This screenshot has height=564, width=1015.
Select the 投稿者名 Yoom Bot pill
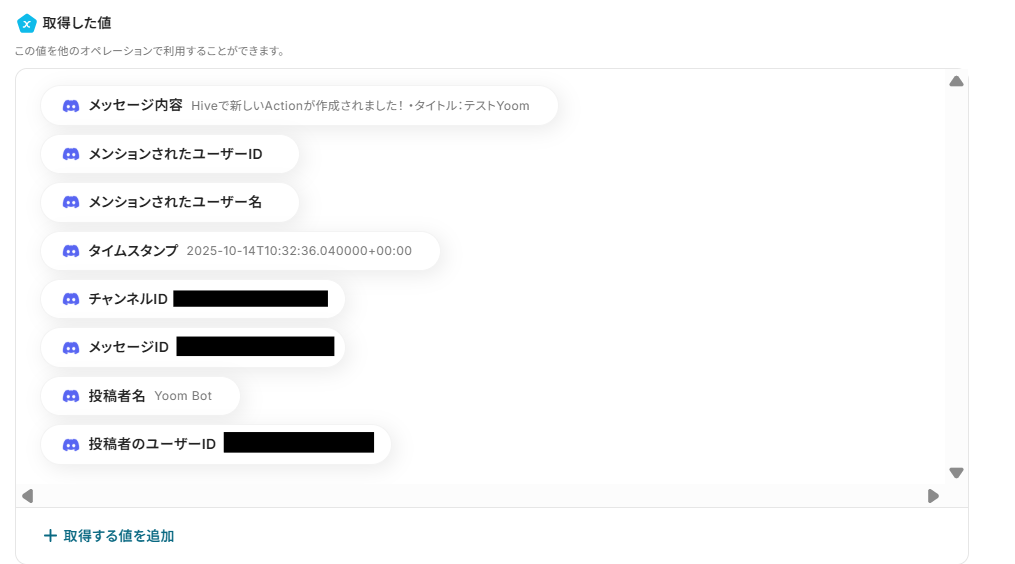coord(140,396)
